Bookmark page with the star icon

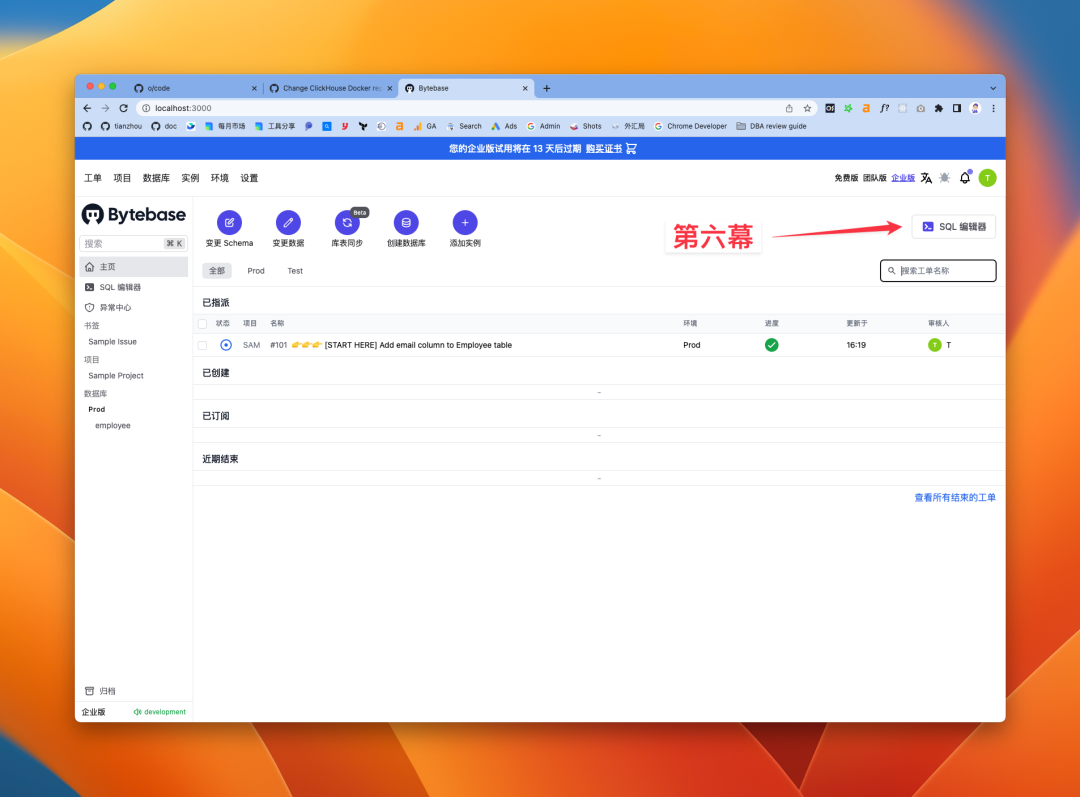click(x=807, y=108)
